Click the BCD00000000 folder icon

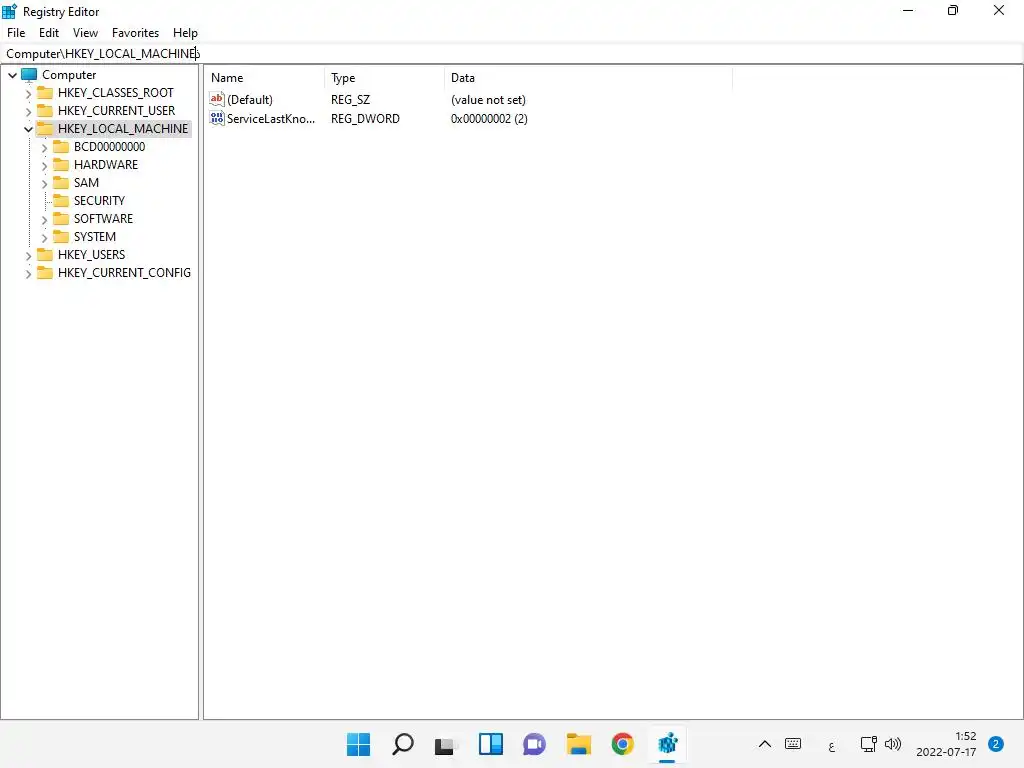(x=61, y=146)
